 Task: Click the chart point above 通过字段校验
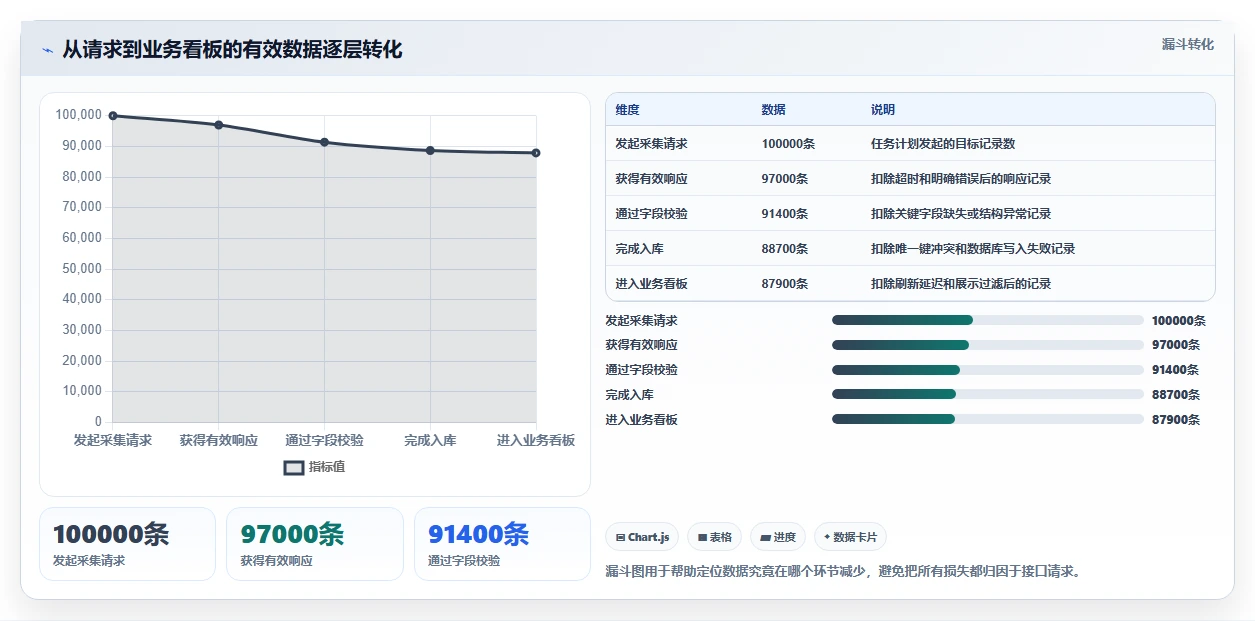[x=324, y=142]
